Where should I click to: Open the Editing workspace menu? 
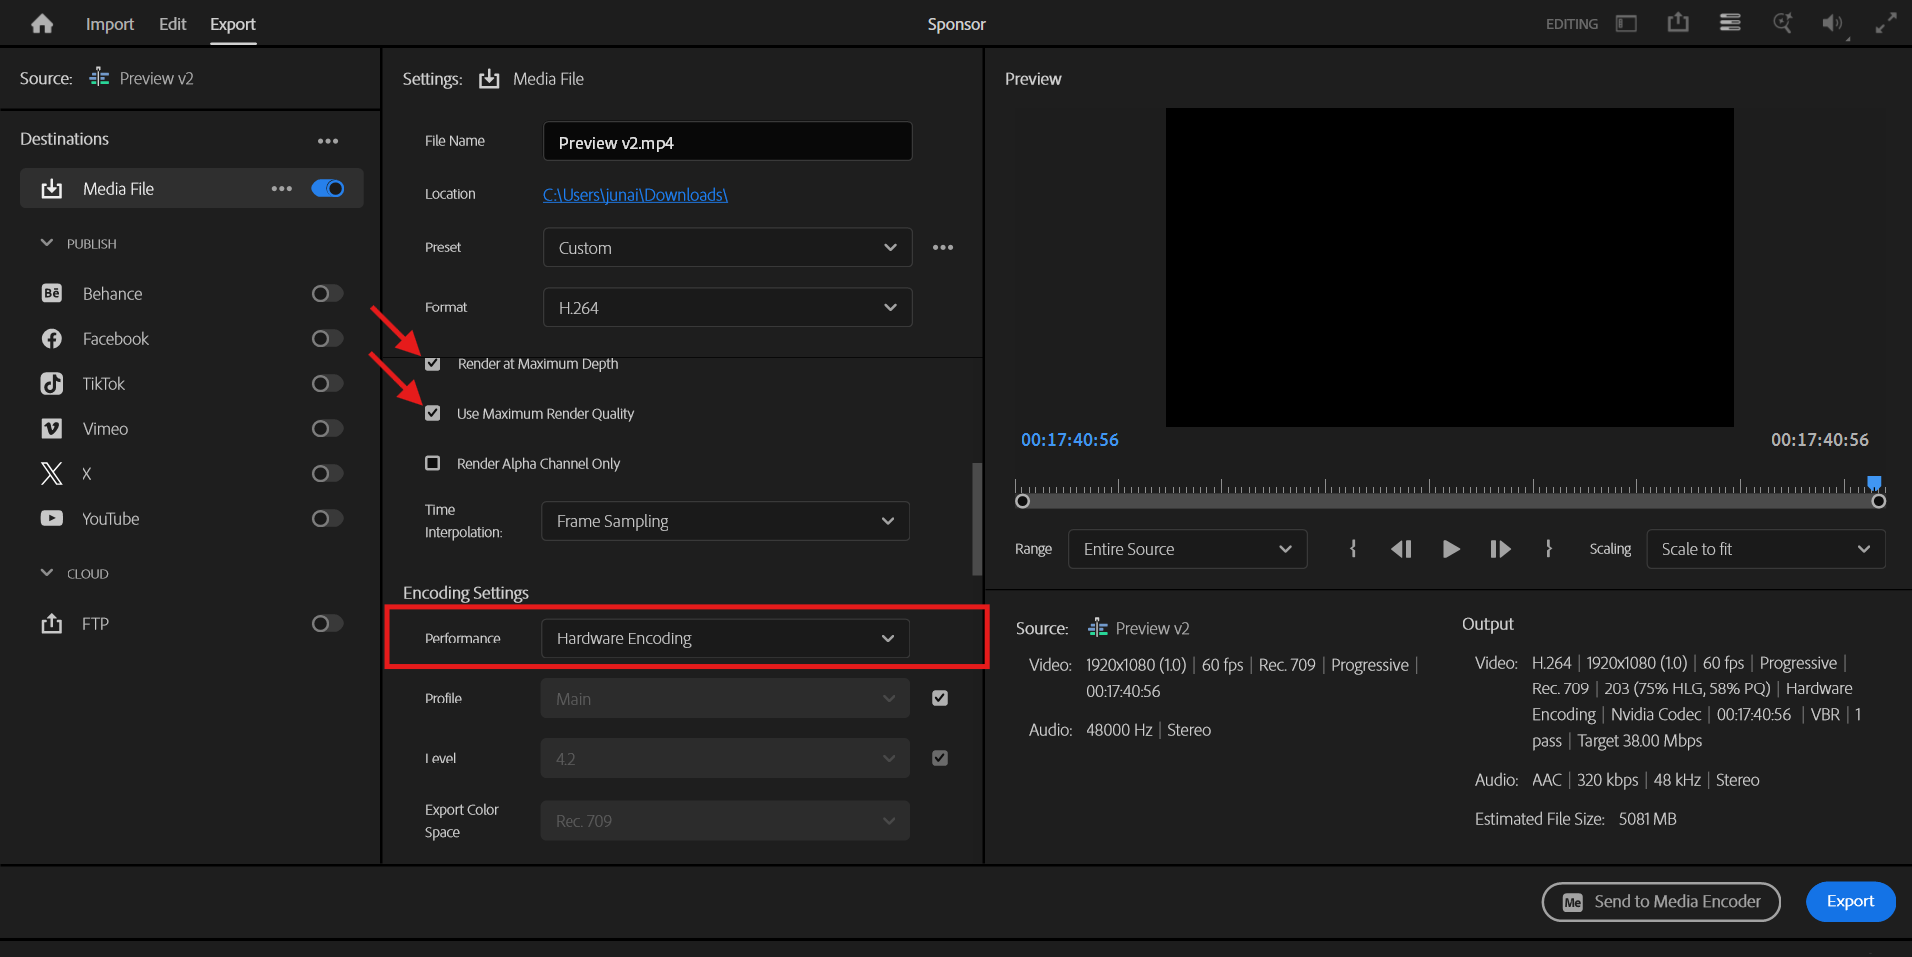(1571, 24)
